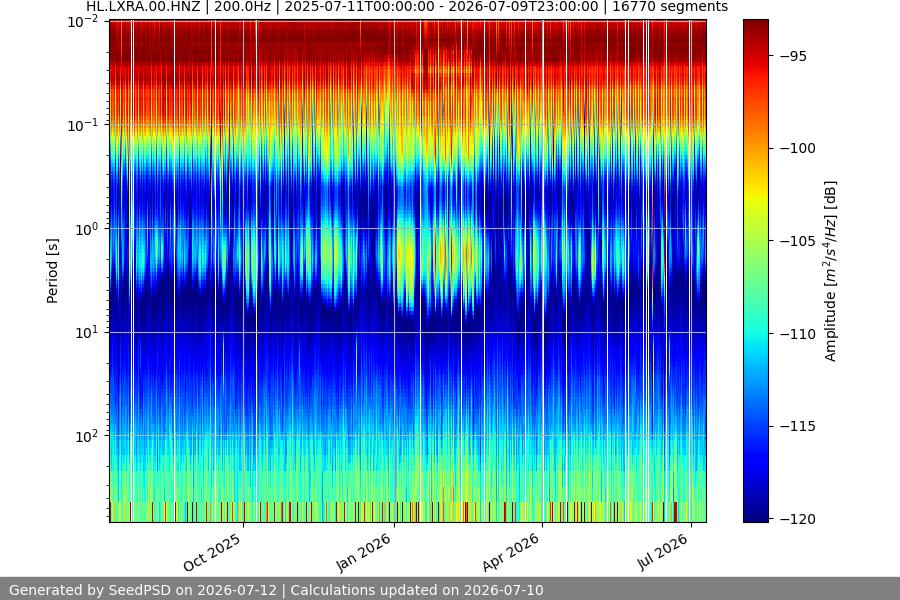The image size is (900, 600).
Task: Click the 'Generated by SeedPSD' footer text
Action: [276, 590]
